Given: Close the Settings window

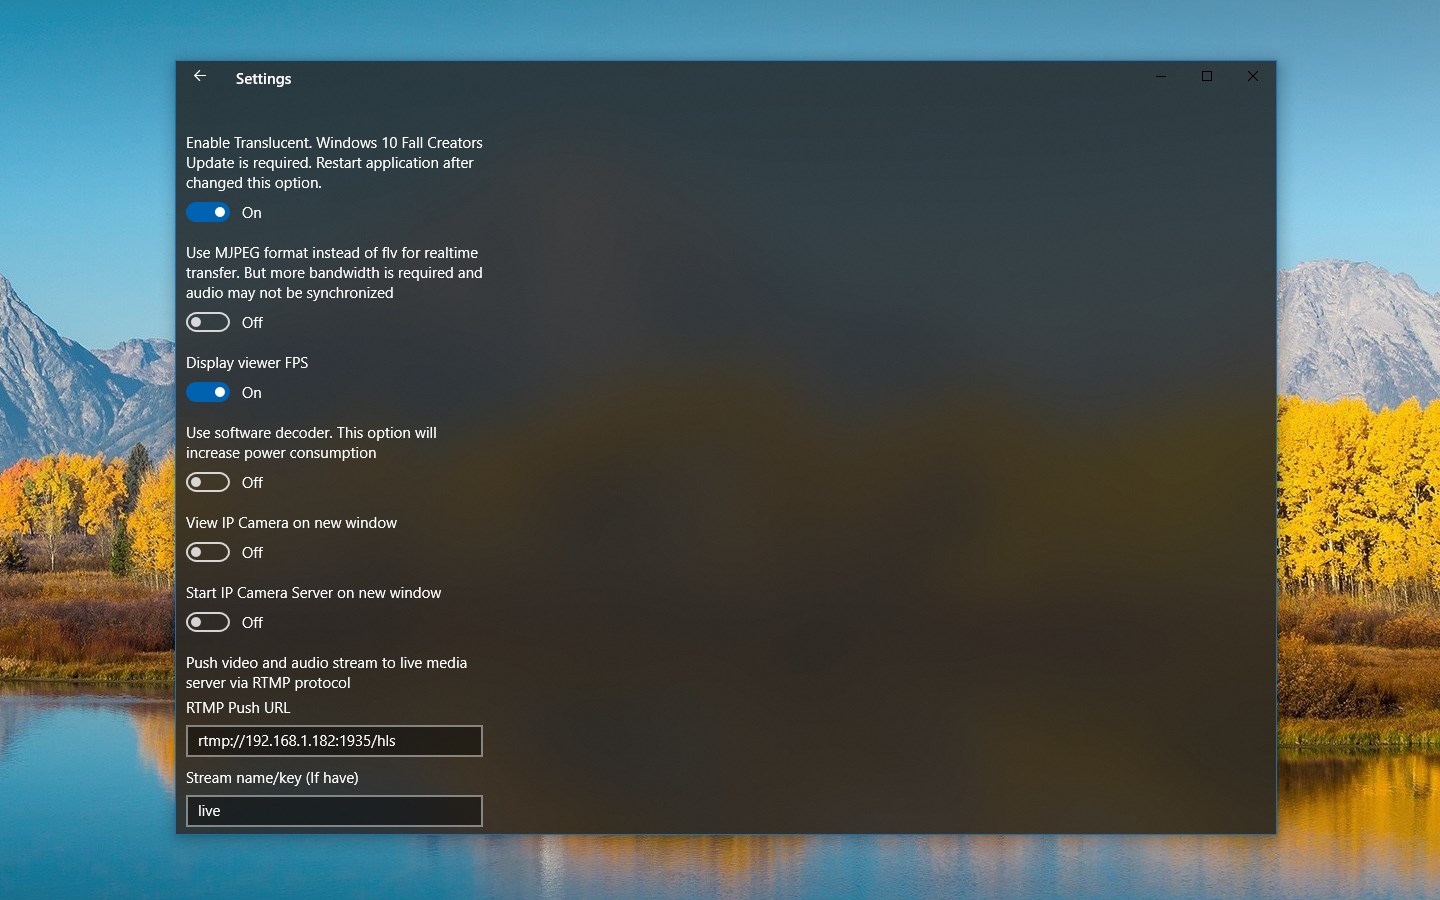Looking at the screenshot, I should 1253,76.
